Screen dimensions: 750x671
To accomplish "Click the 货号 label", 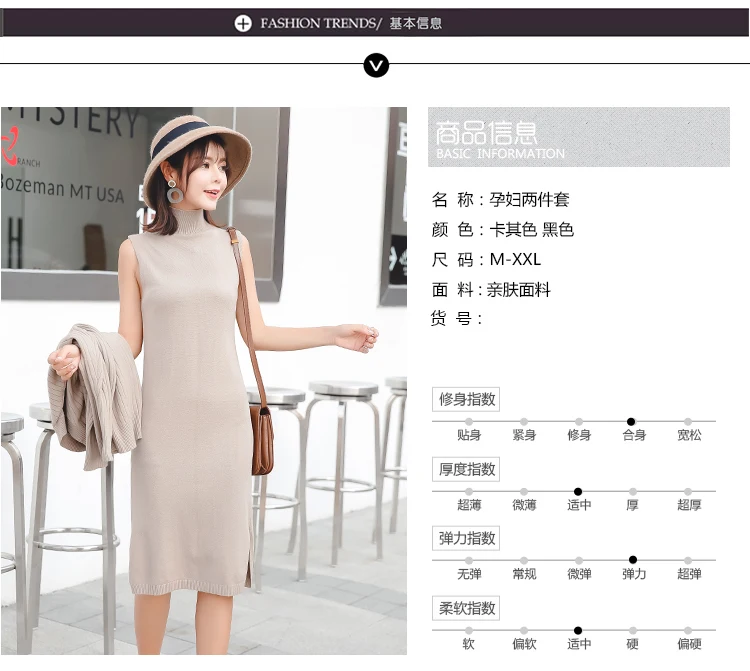I will (x=456, y=318).
